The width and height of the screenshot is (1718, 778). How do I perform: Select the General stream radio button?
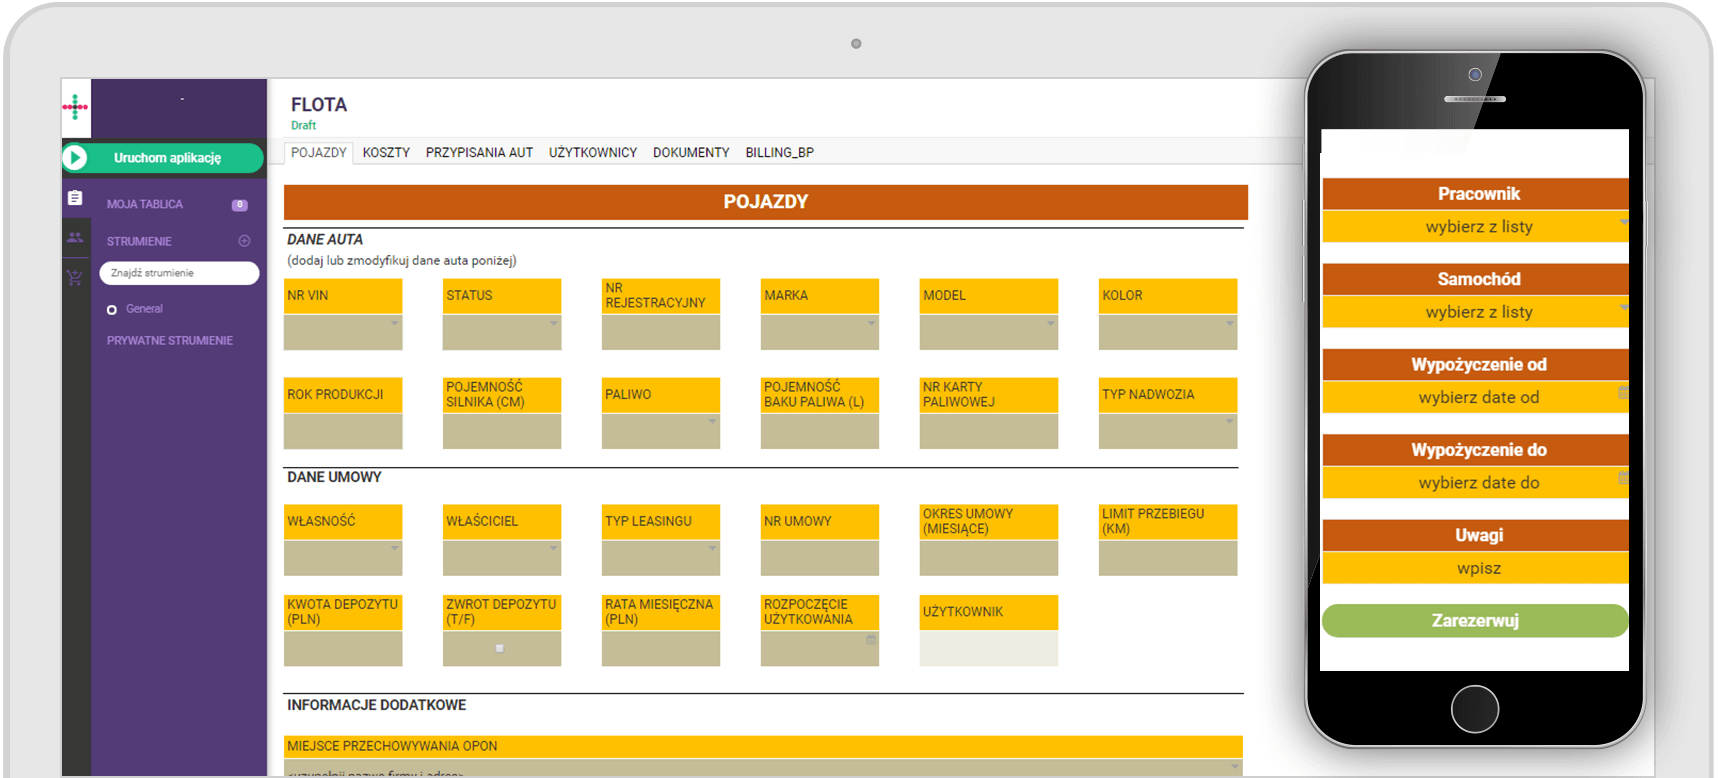(x=112, y=310)
